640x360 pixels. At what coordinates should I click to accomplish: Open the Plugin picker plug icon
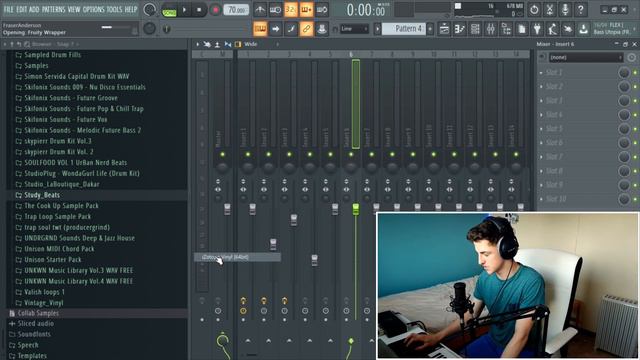537,29
